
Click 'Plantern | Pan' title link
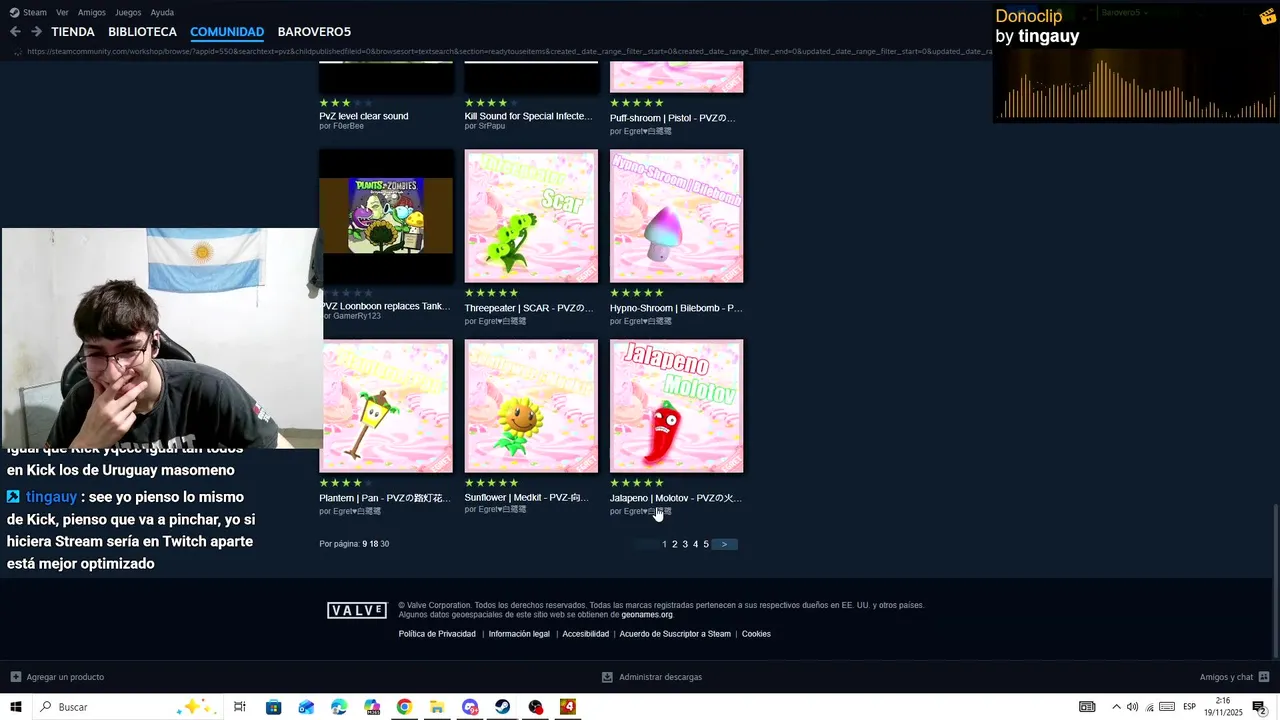click(385, 498)
